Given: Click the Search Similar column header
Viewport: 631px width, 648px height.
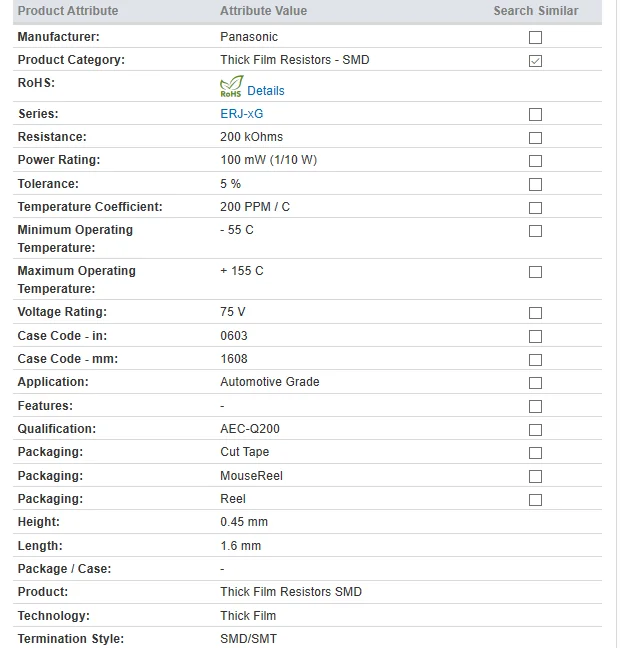Looking at the screenshot, I should pyautogui.click(x=536, y=11).
